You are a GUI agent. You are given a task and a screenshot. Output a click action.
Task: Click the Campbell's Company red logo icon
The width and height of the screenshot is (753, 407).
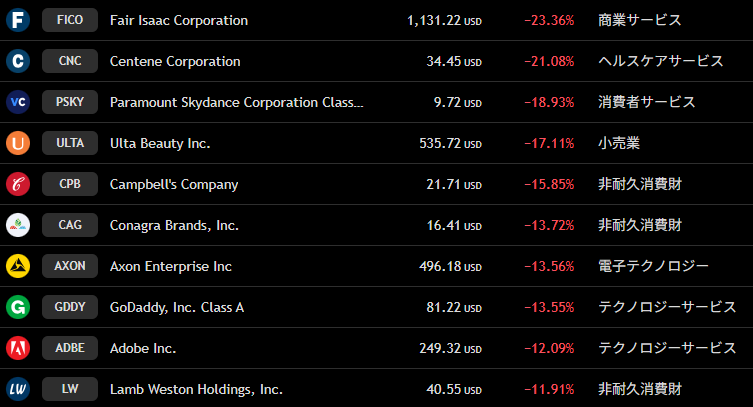click(18, 184)
